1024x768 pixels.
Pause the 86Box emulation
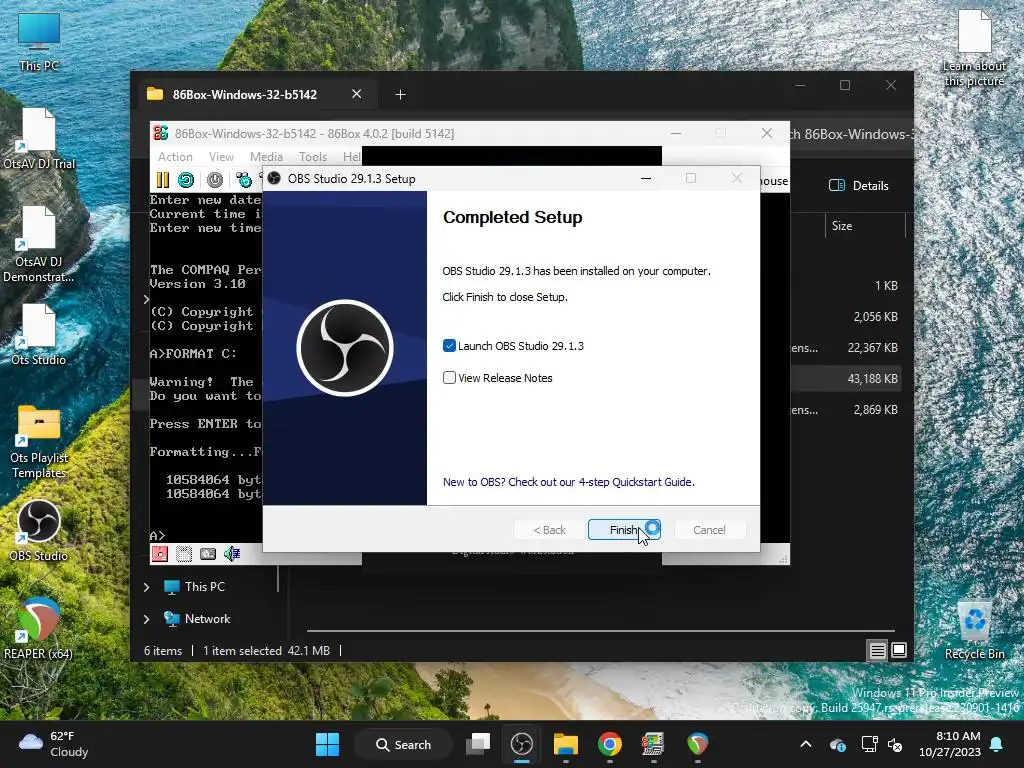(163, 180)
